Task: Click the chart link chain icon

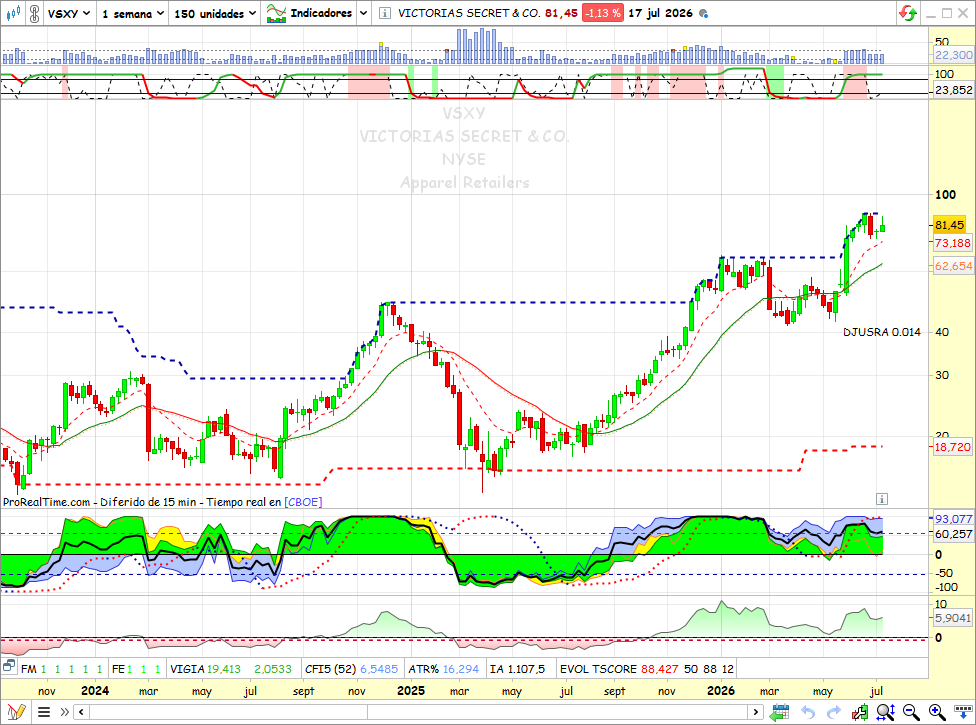Action: pyautogui.click(x=35, y=13)
